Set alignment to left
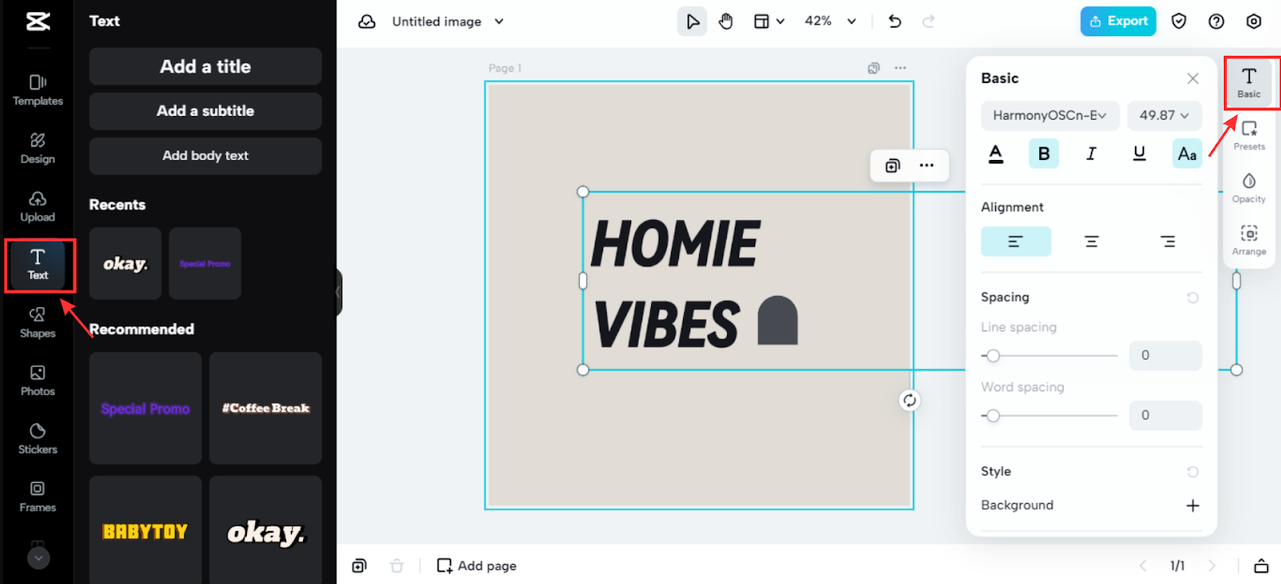Image resolution: width=1281 pixels, height=584 pixels. coord(1016,241)
